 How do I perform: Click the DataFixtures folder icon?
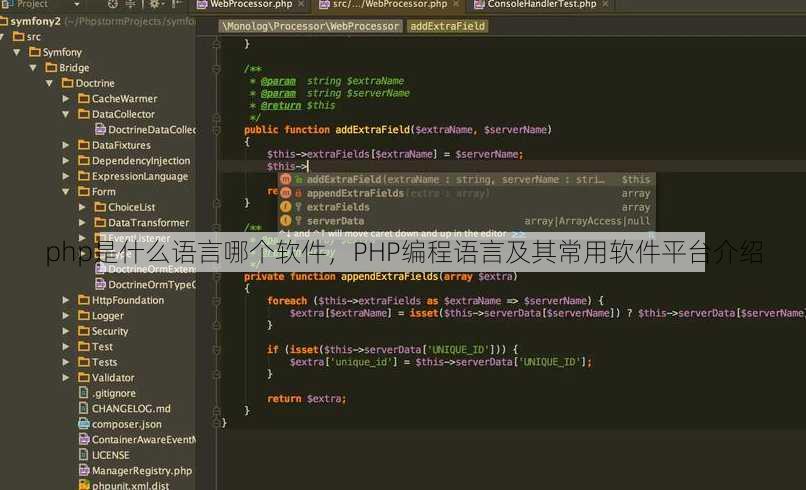[x=84, y=145]
